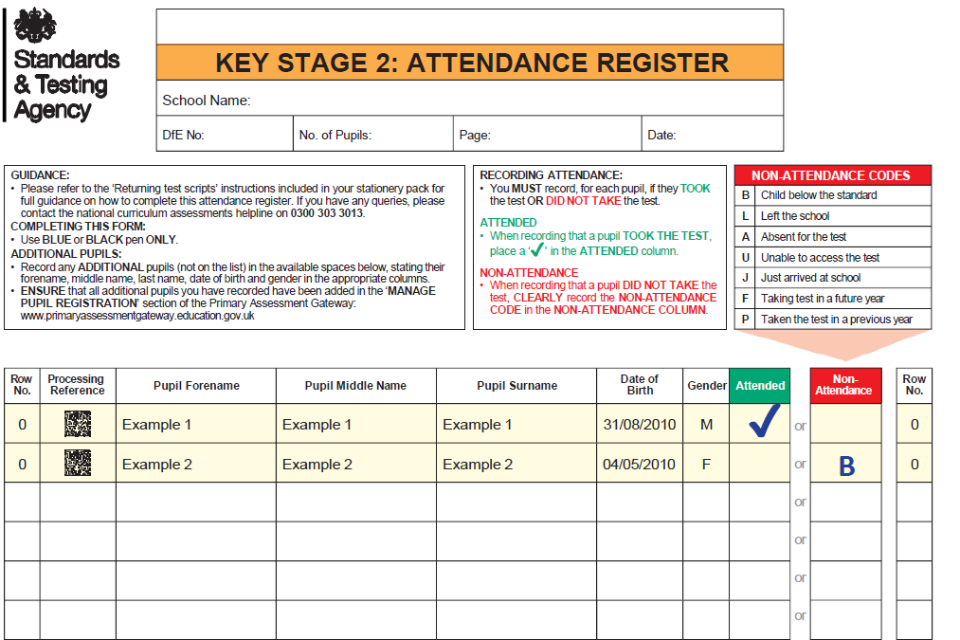Click the red Non-Attendance column header
Image resolution: width=960 pixels, height=640 pixels.
point(845,386)
